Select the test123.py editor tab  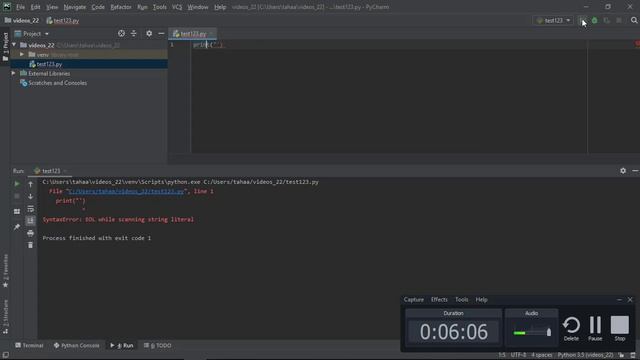(x=193, y=34)
